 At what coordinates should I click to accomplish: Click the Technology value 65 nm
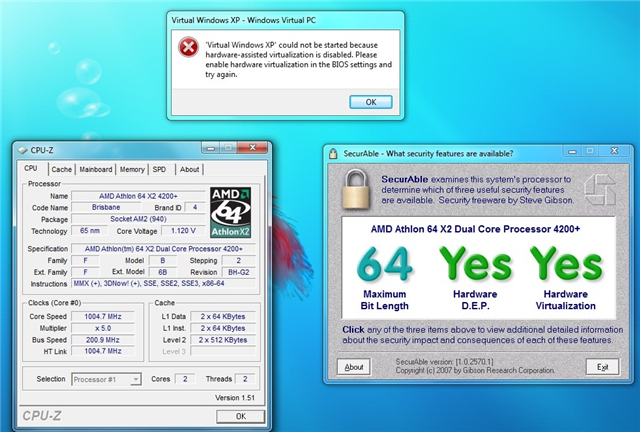point(89,231)
